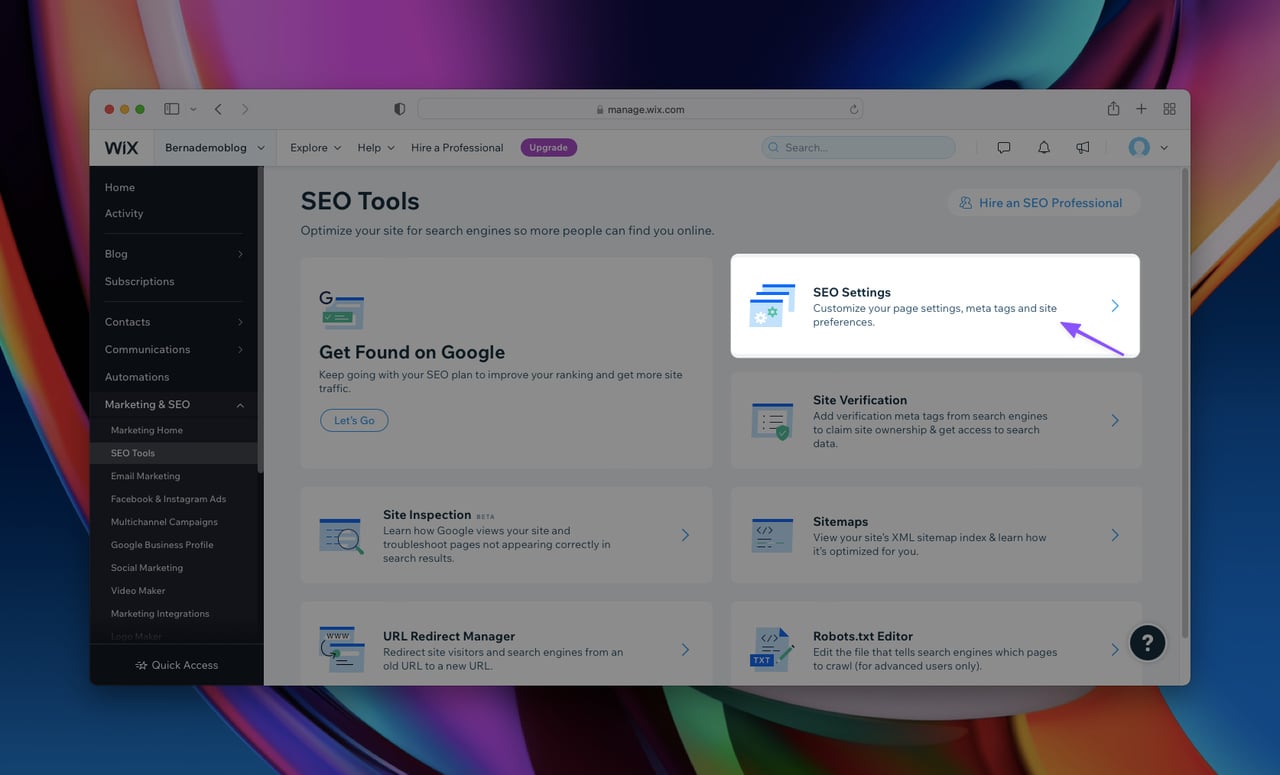Screen dimensions: 1280x775
Task: Open the Explore dropdown menu
Action: [316, 148]
